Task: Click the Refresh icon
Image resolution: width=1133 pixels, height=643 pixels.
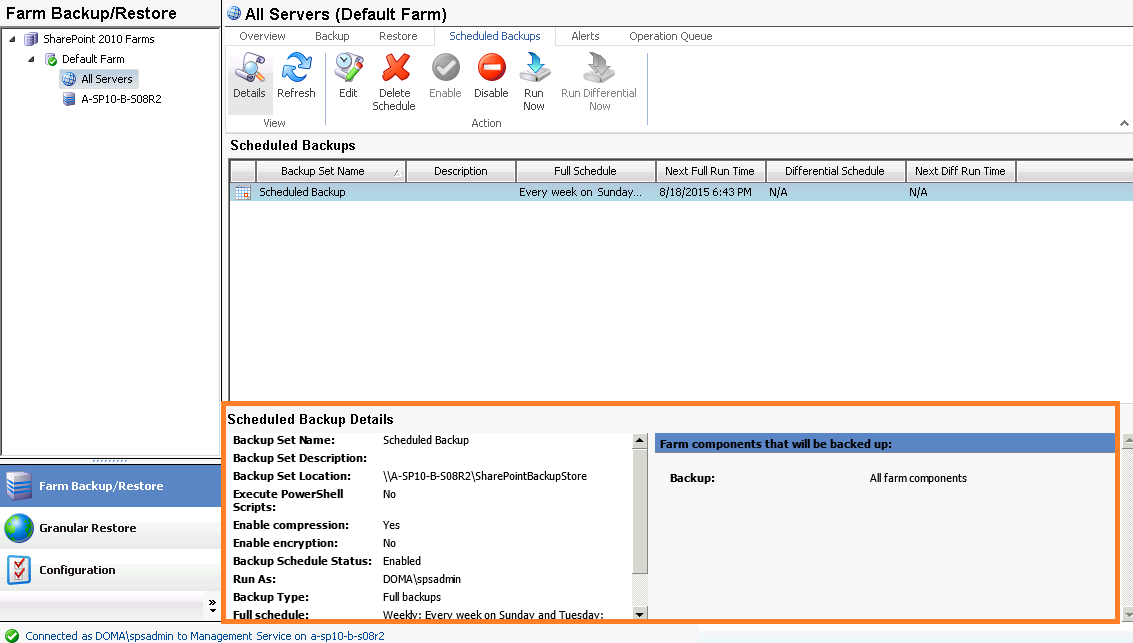Action: (296, 80)
